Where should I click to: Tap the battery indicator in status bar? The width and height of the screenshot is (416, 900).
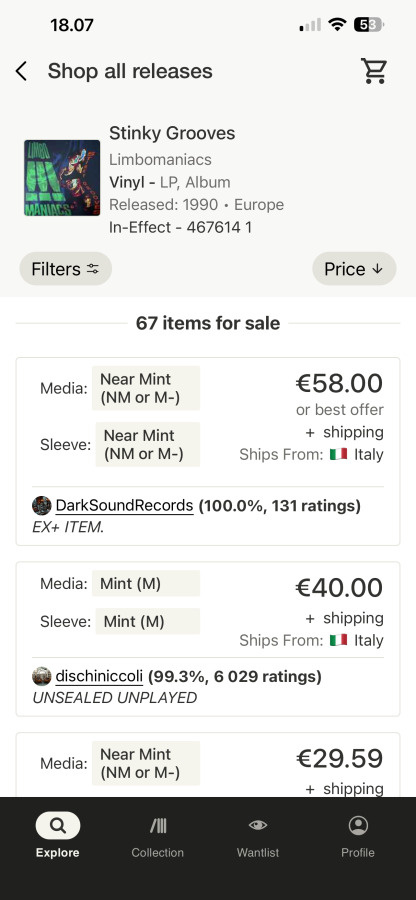tap(369, 25)
